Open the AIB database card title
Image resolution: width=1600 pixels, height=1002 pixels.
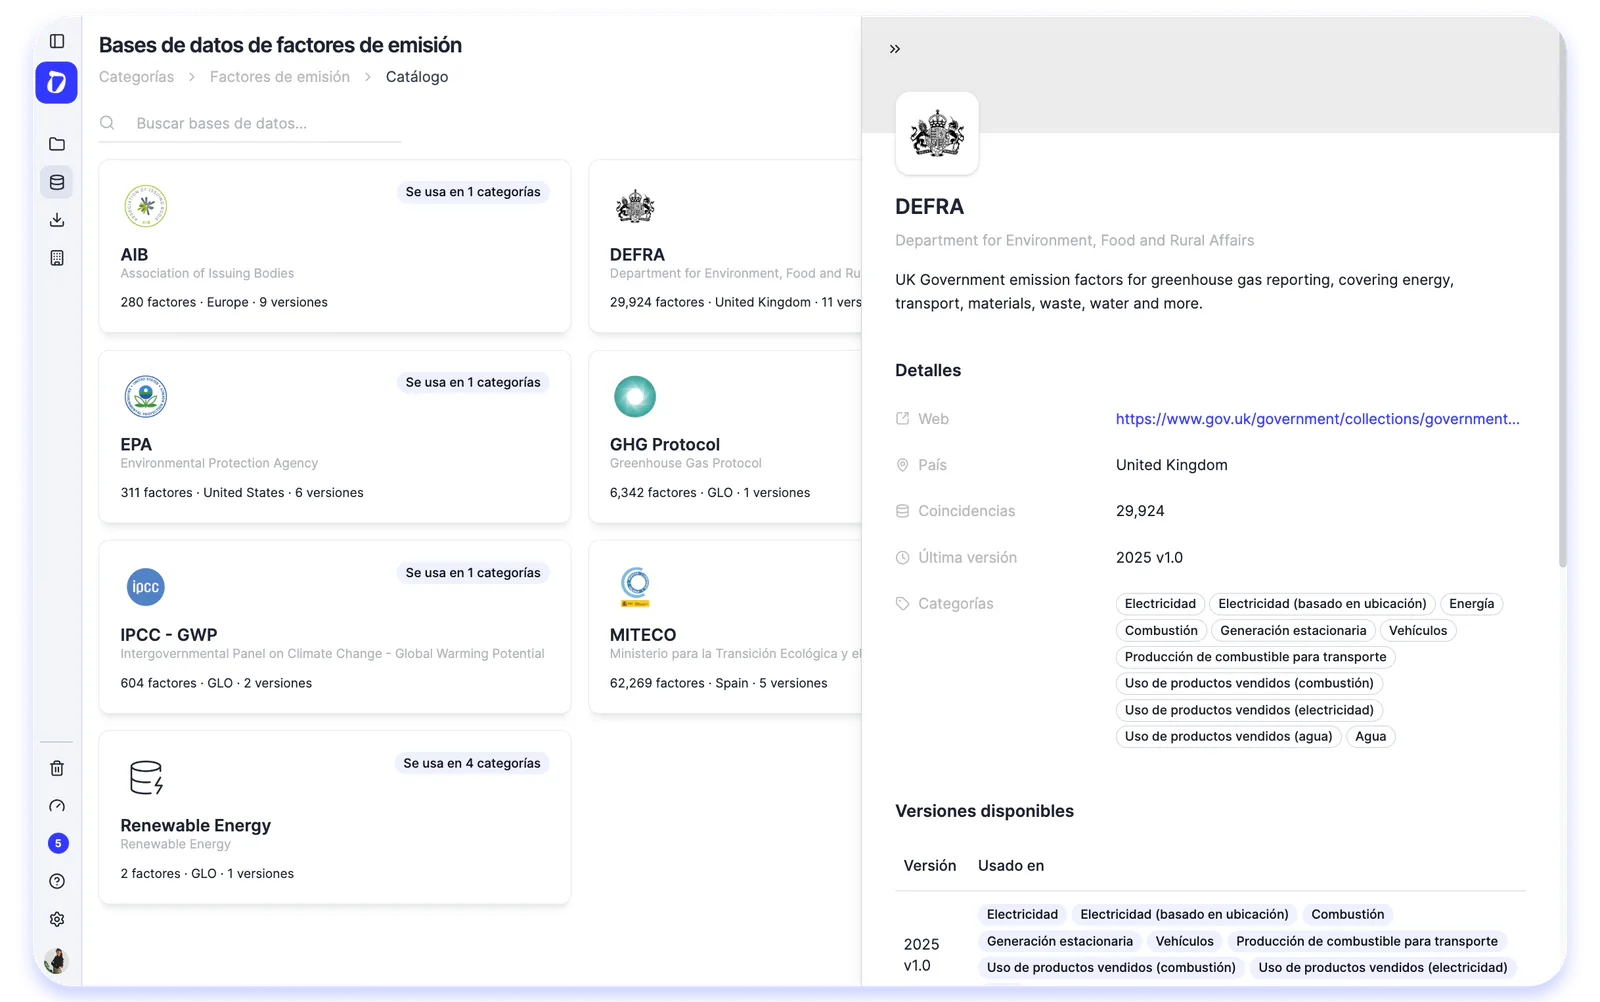click(x=134, y=255)
